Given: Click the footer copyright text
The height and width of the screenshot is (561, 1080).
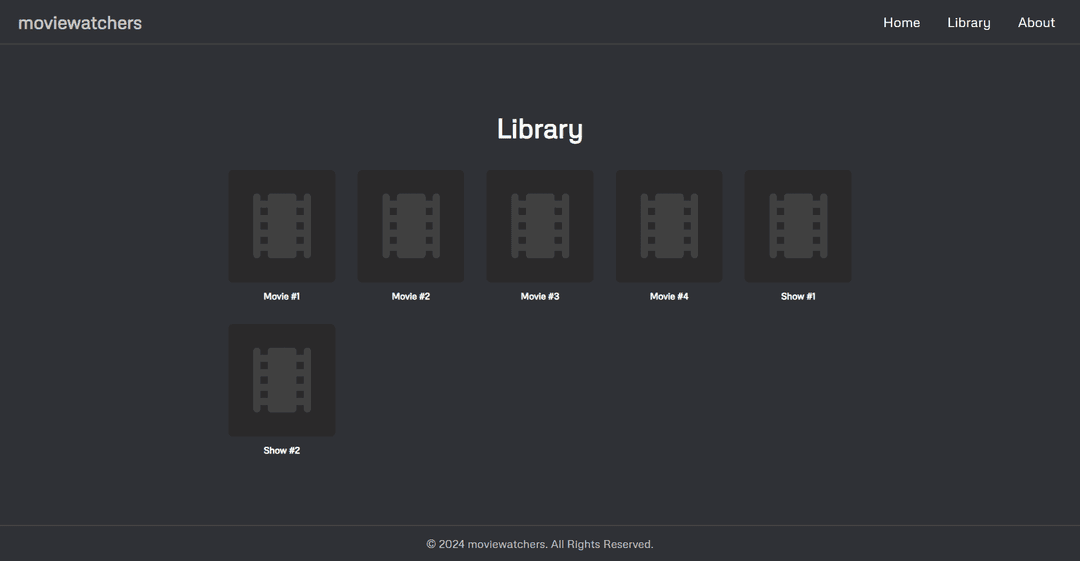Looking at the screenshot, I should coord(540,544).
